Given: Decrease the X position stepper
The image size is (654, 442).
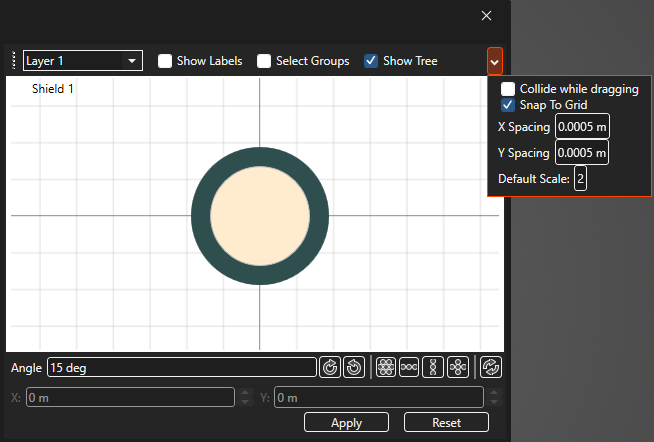Looking at the screenshot, I should coord(245,402).
